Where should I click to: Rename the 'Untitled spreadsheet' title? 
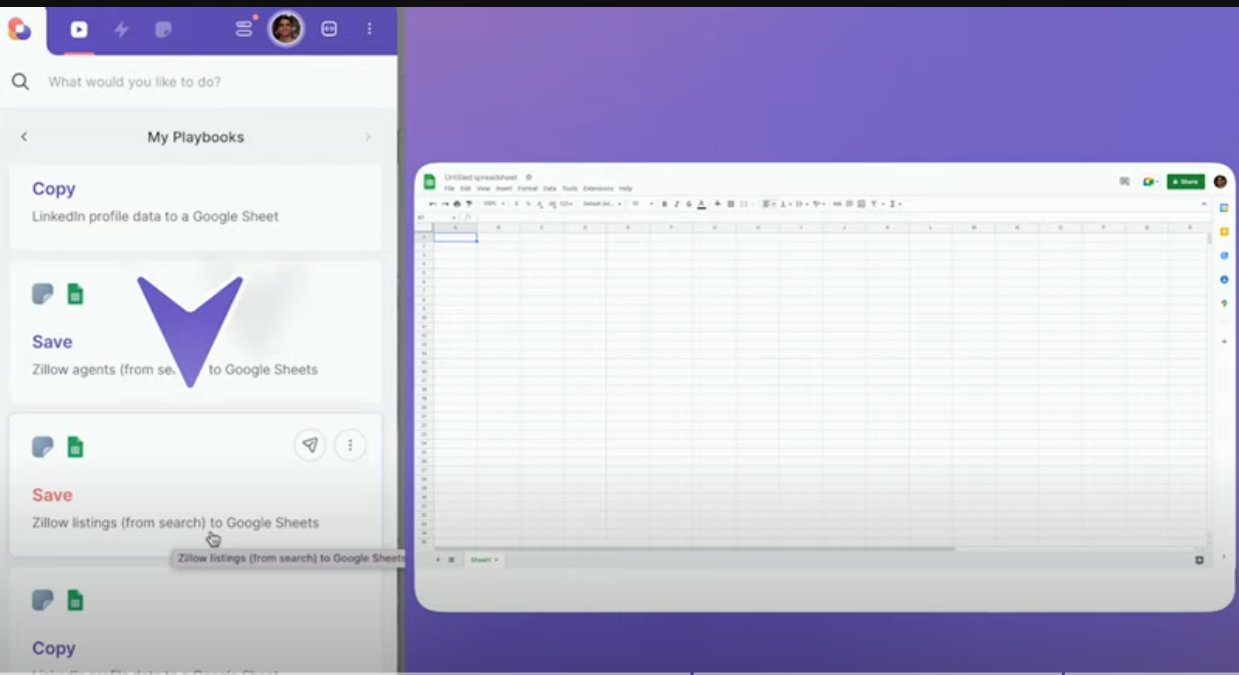pyautogui.click(x=481, y=177)
